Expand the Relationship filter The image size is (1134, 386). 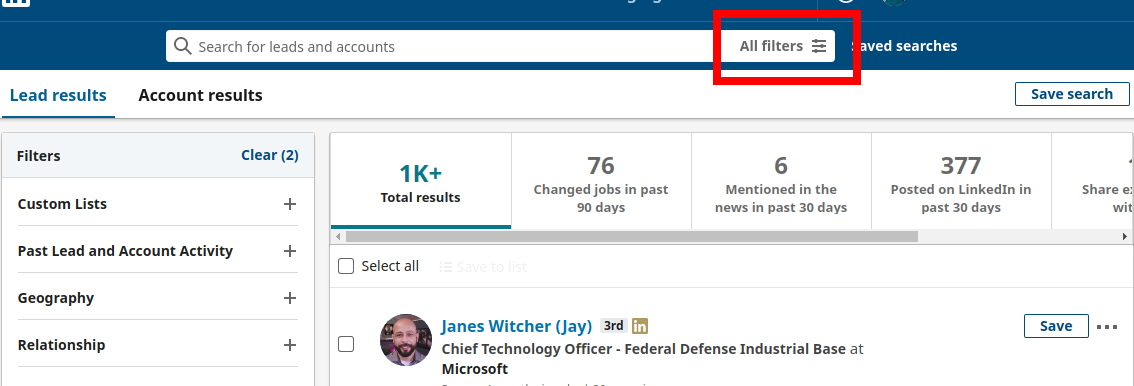(x=158, y=345)
